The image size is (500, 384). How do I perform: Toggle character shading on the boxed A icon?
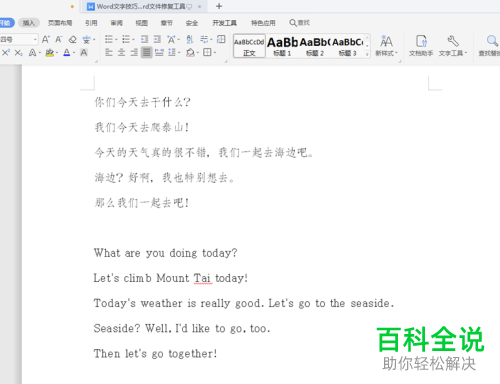coord(84,53)
